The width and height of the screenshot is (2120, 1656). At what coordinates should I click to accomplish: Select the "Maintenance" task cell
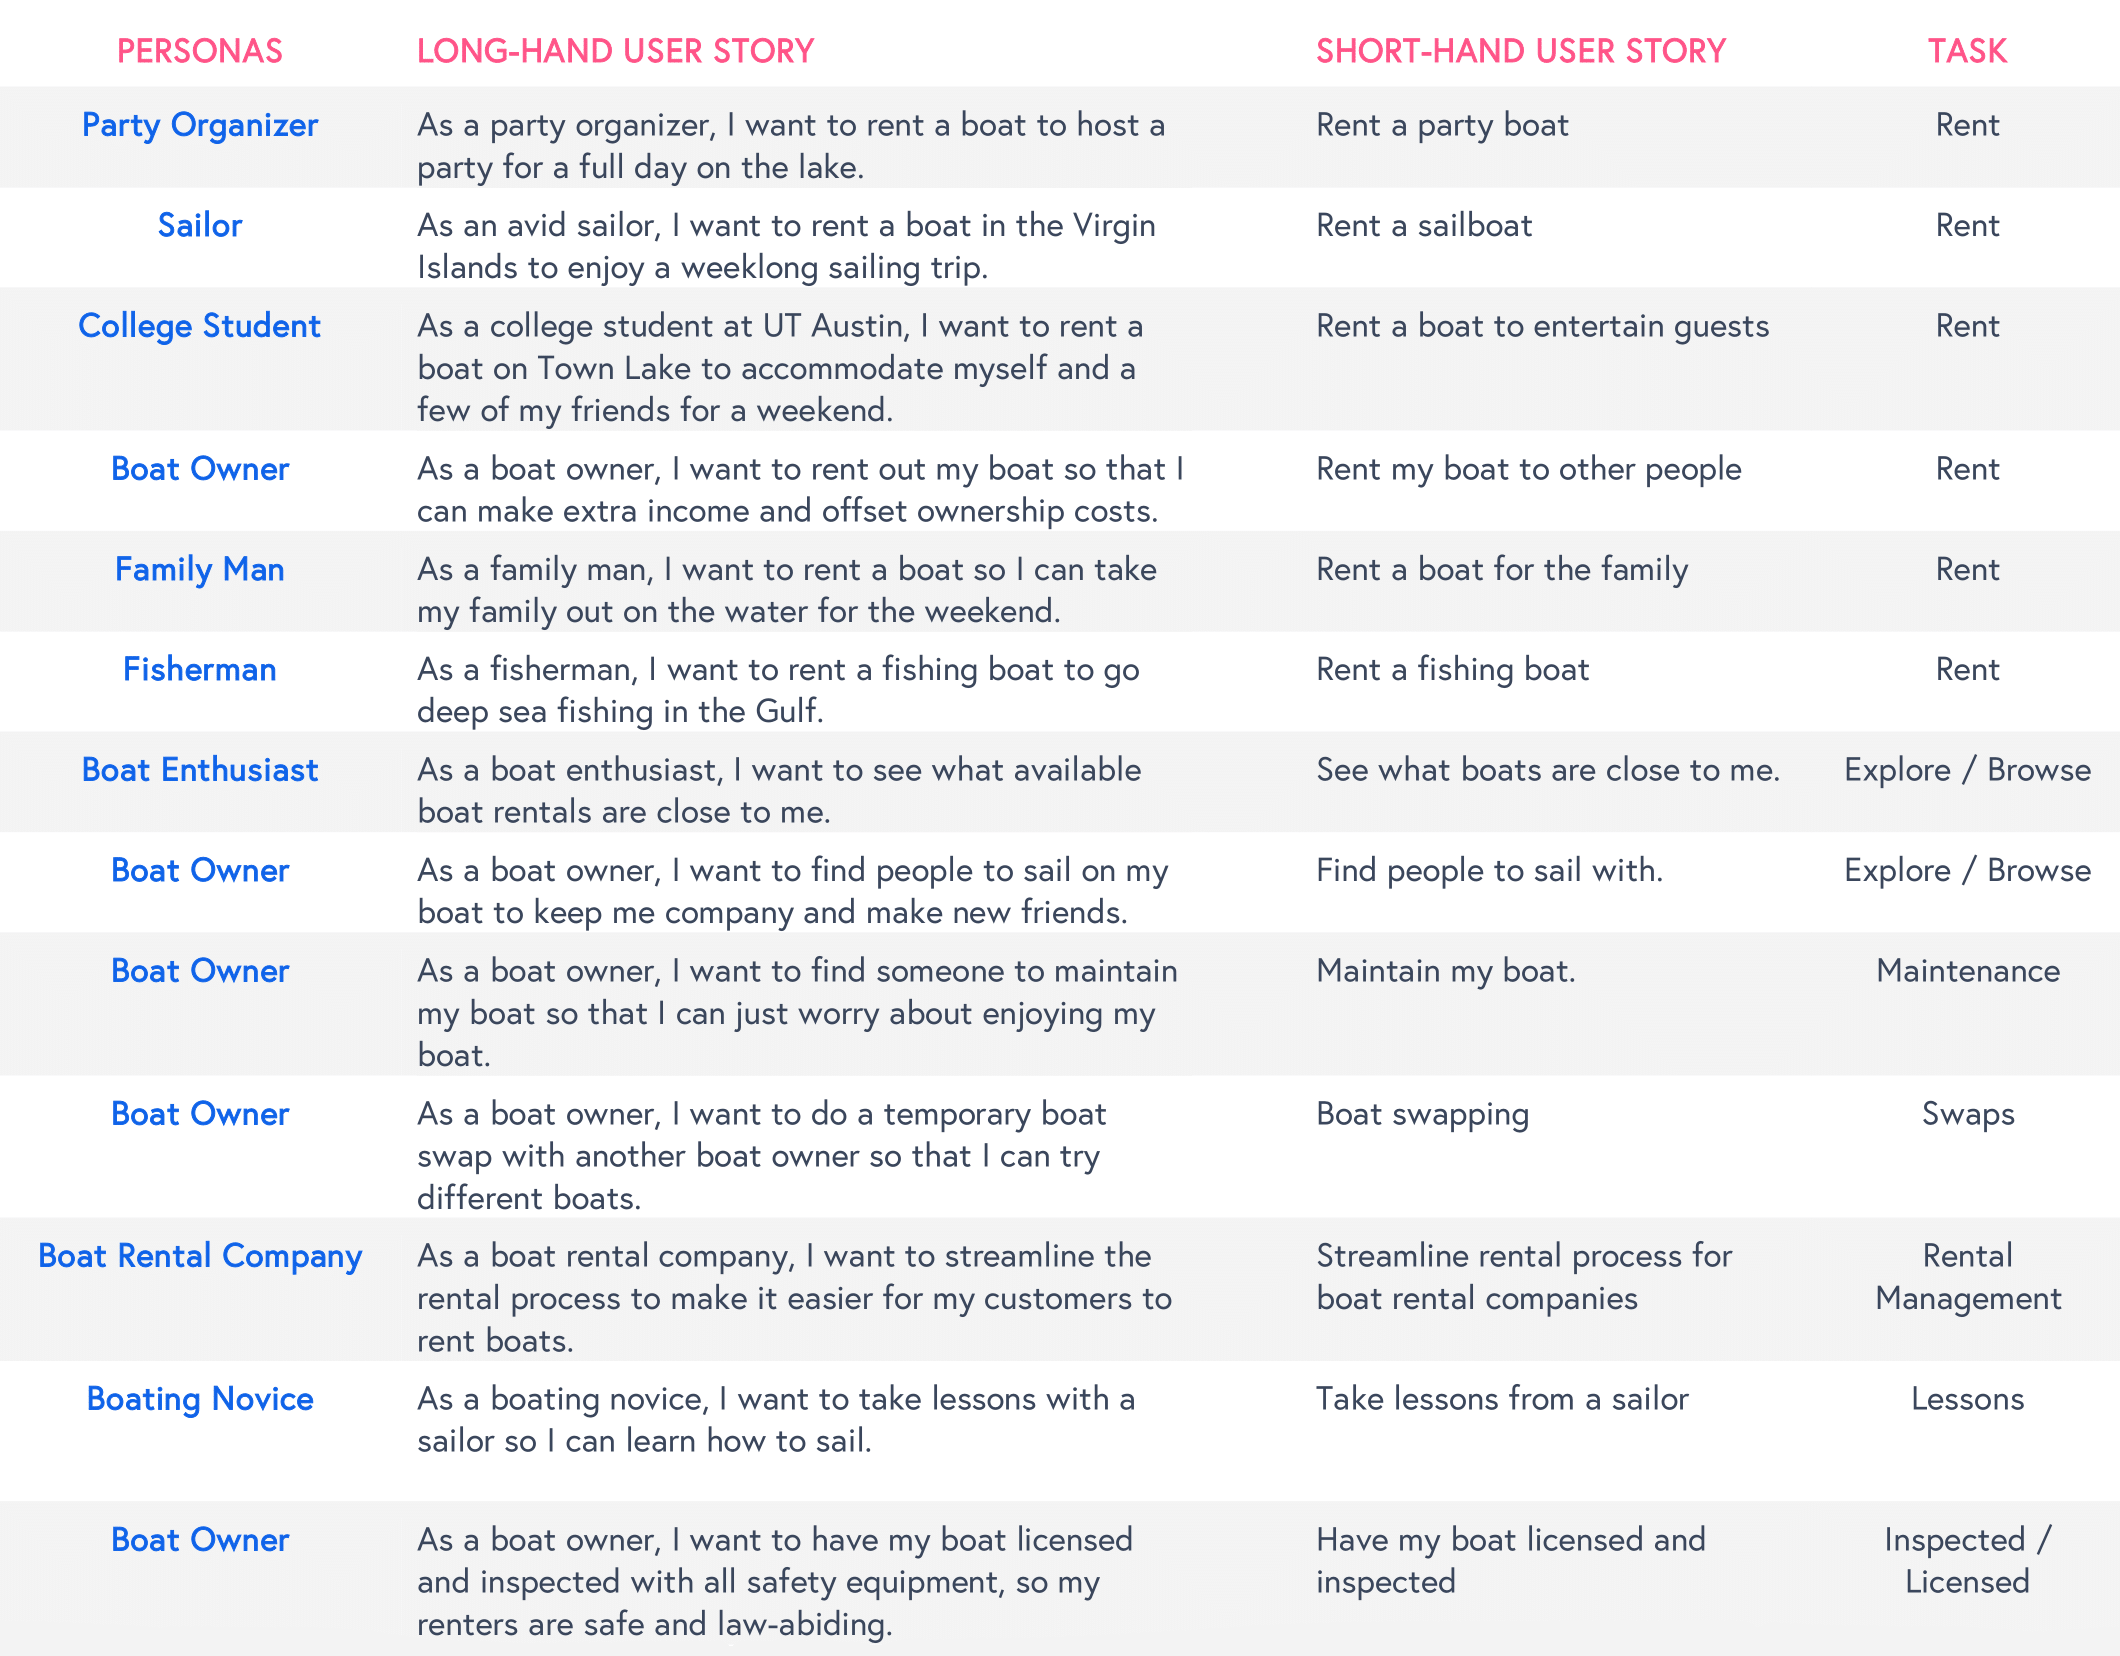tap(1967, 971)
